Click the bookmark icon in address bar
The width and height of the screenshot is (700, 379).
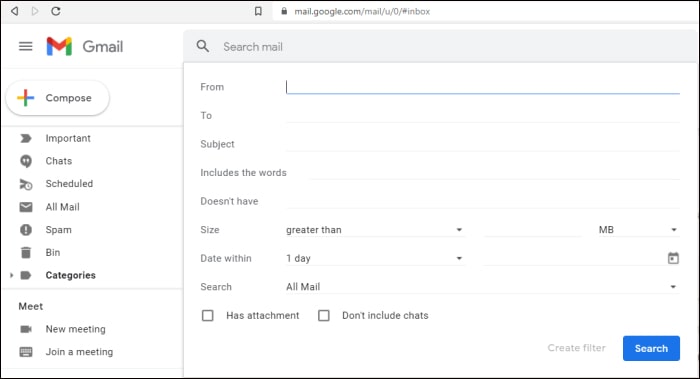(x=258, y=11)
